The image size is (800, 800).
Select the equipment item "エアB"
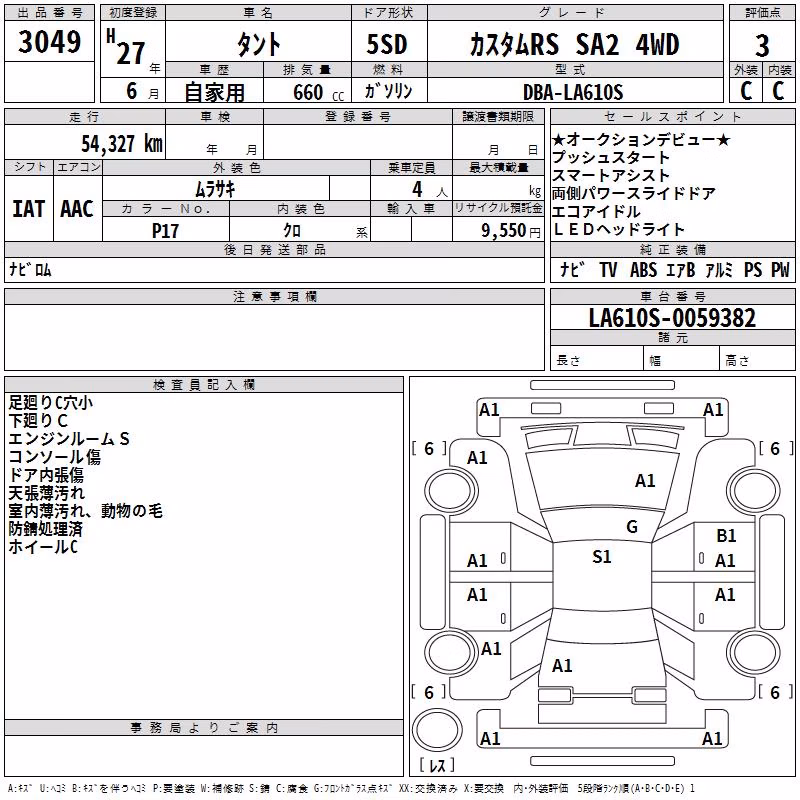pyautogui.click(x=681, y=269)
